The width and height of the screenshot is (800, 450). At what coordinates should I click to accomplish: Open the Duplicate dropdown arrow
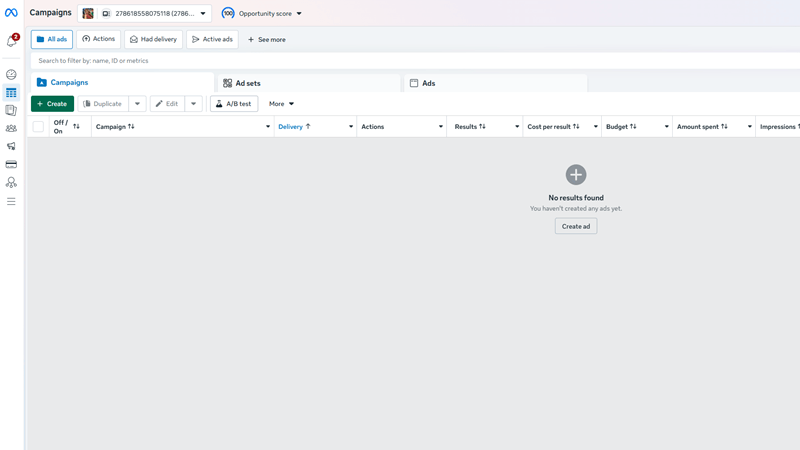pyautogui.click(x=137, y=104)
